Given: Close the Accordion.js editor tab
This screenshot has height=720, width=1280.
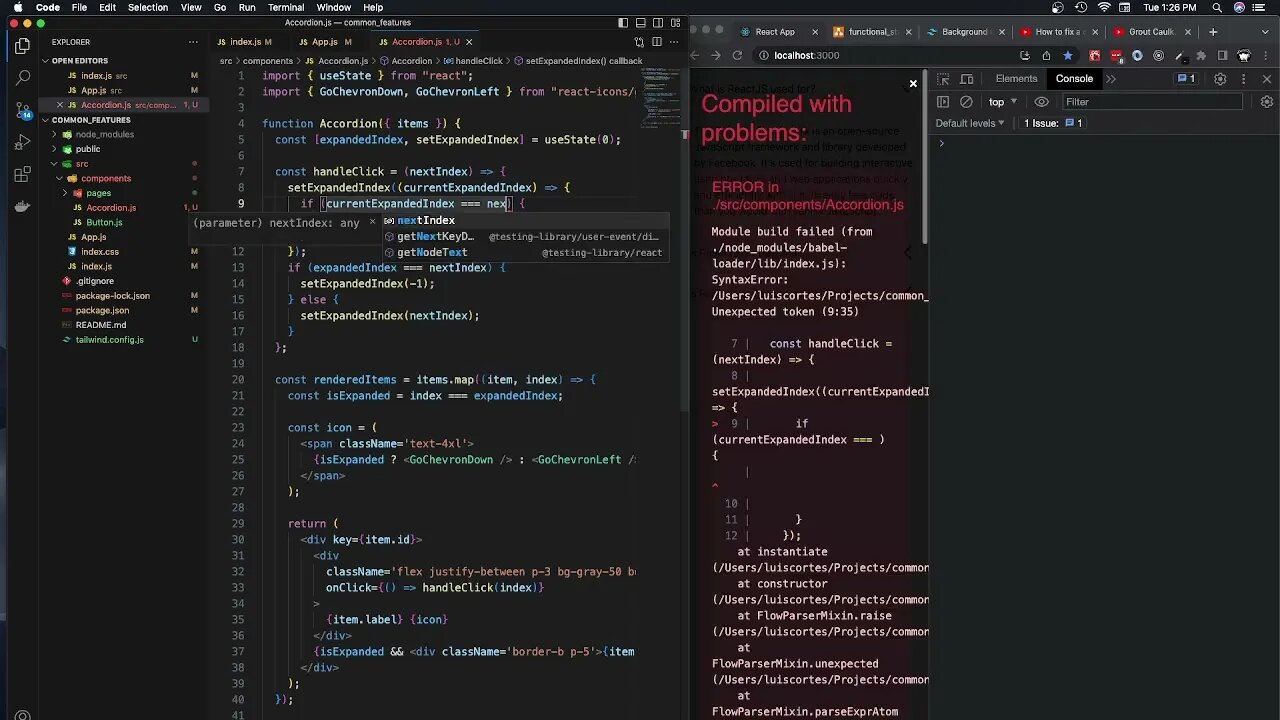Looking at the screenshot, I should 470,42.
